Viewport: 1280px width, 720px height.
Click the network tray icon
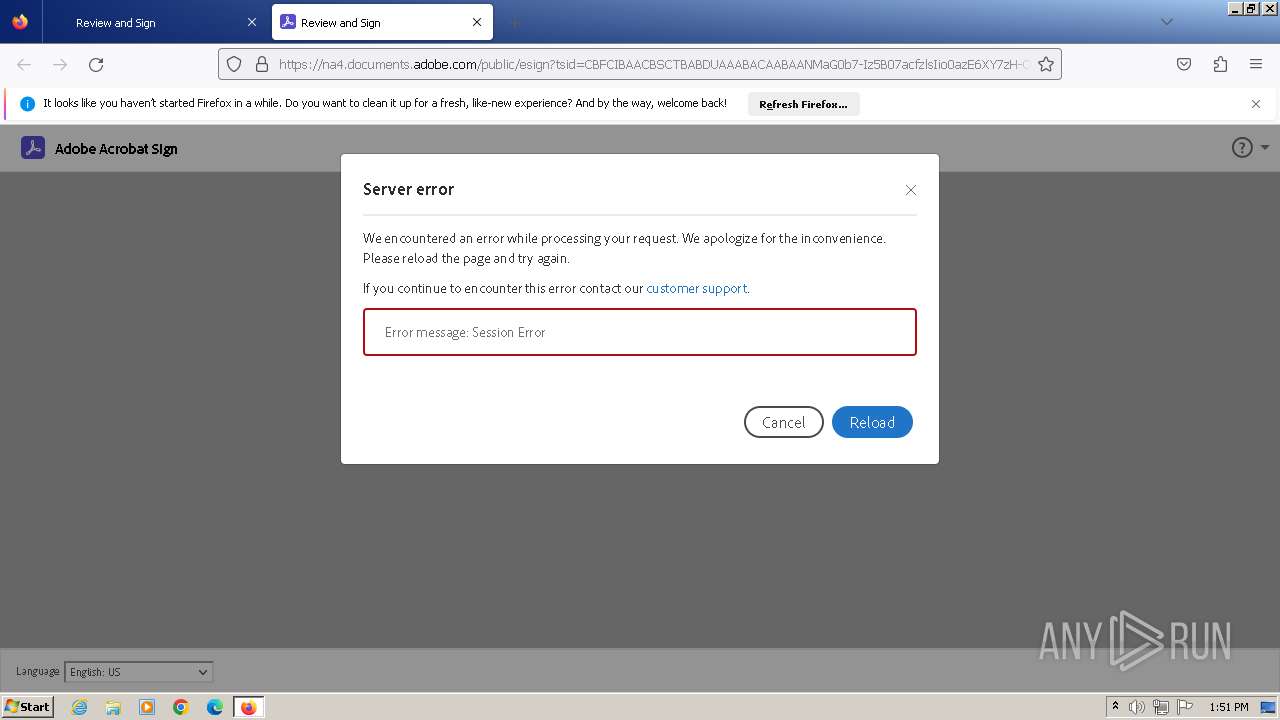click(1161, 707)
